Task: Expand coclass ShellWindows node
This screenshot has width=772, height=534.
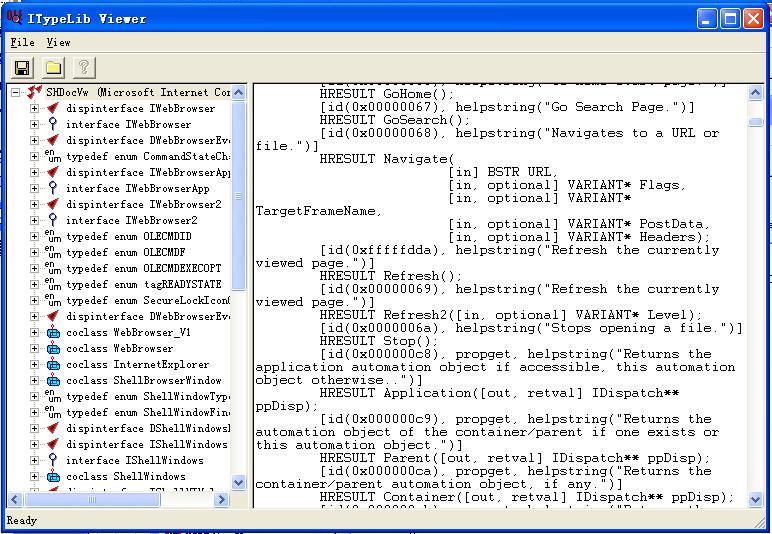Action: (x=34, y=476)
